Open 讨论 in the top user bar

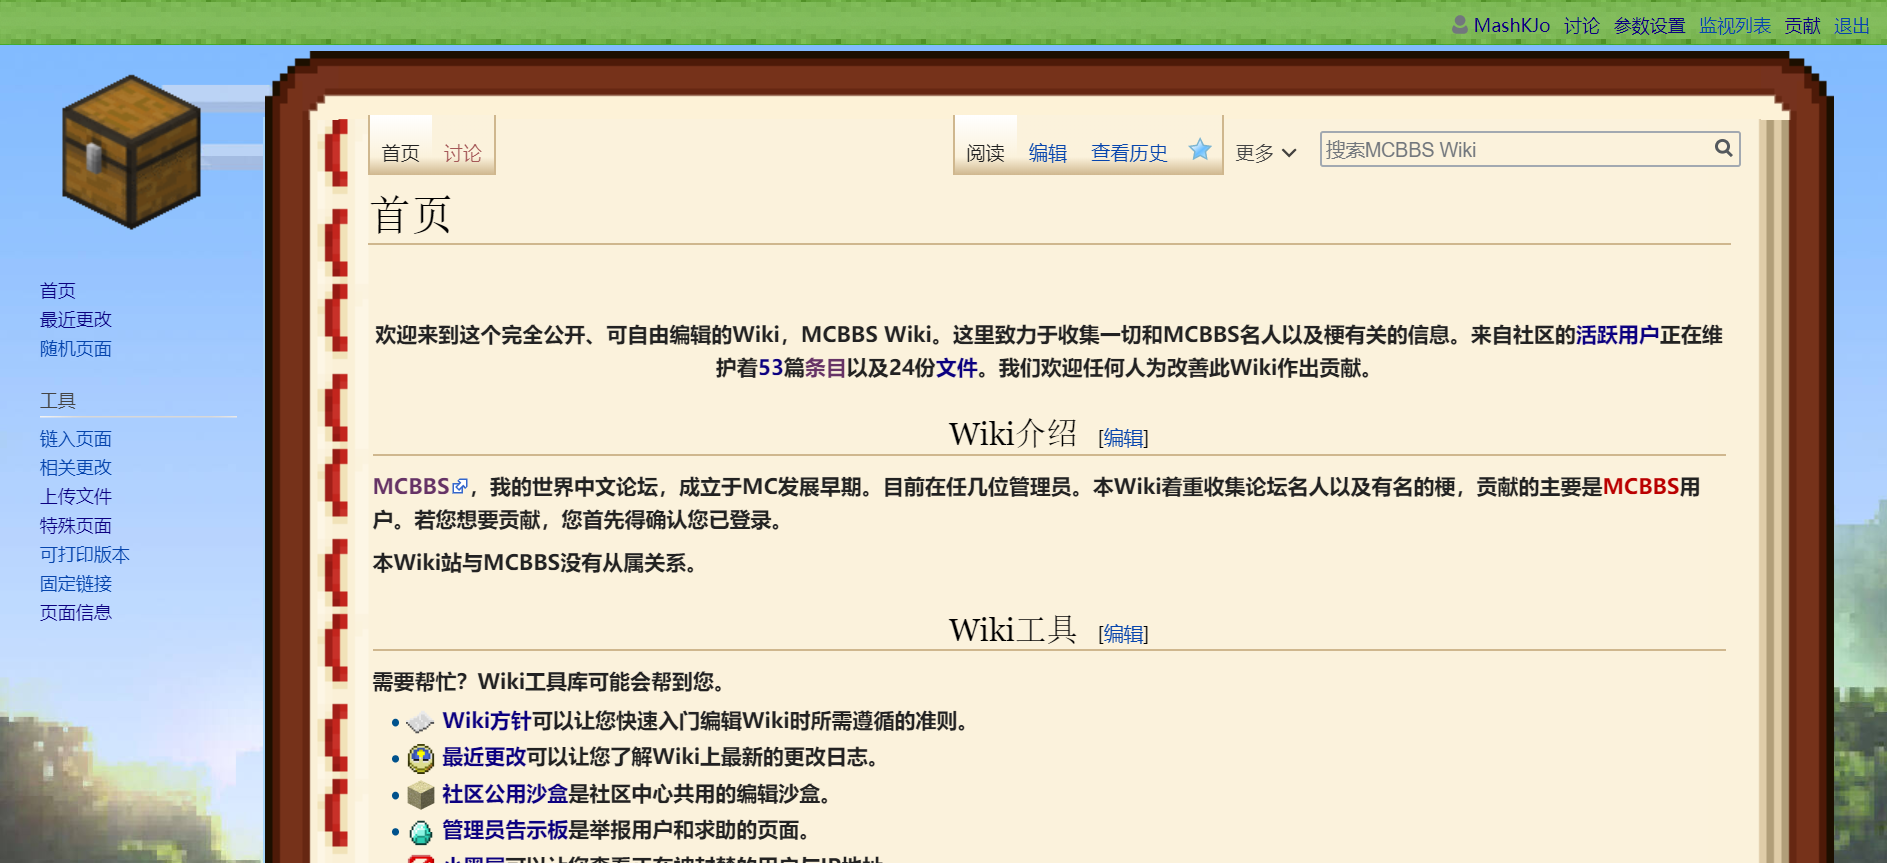tap(1582, 25)
